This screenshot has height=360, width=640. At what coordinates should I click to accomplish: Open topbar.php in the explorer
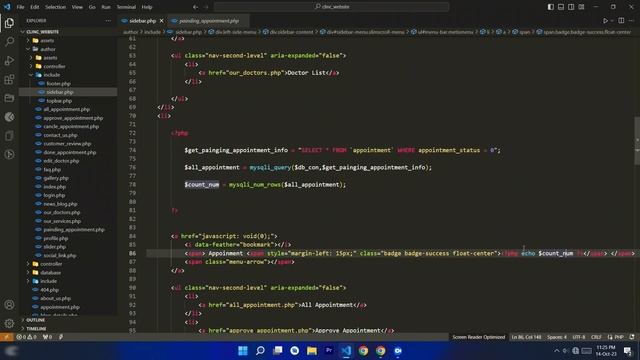click(x=59, y=100)
